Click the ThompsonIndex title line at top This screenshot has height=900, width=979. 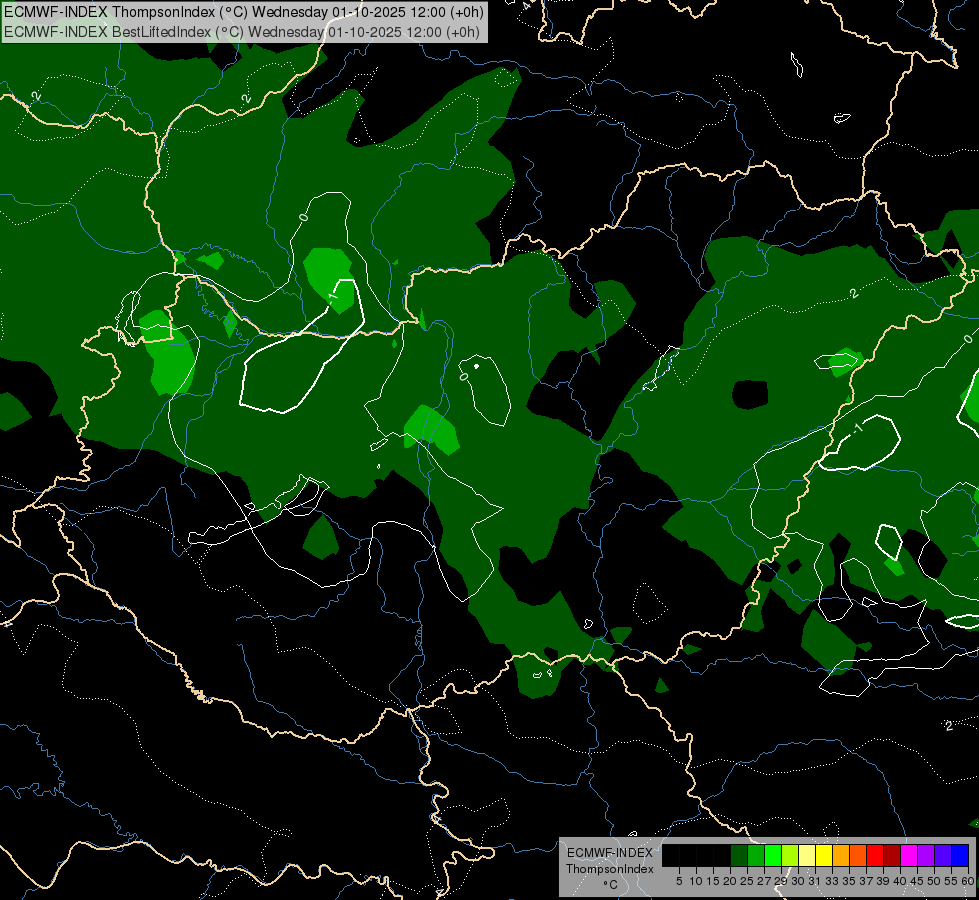click(244, 12)
